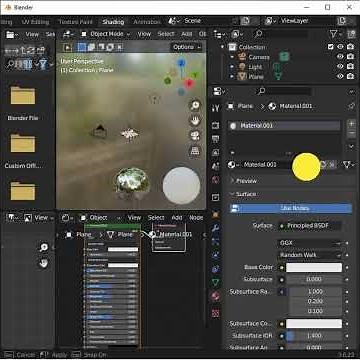Screen dimensions: 360x360
Task: Switch to the UV Editing workspace tab
Action: (x=35, y=22)
